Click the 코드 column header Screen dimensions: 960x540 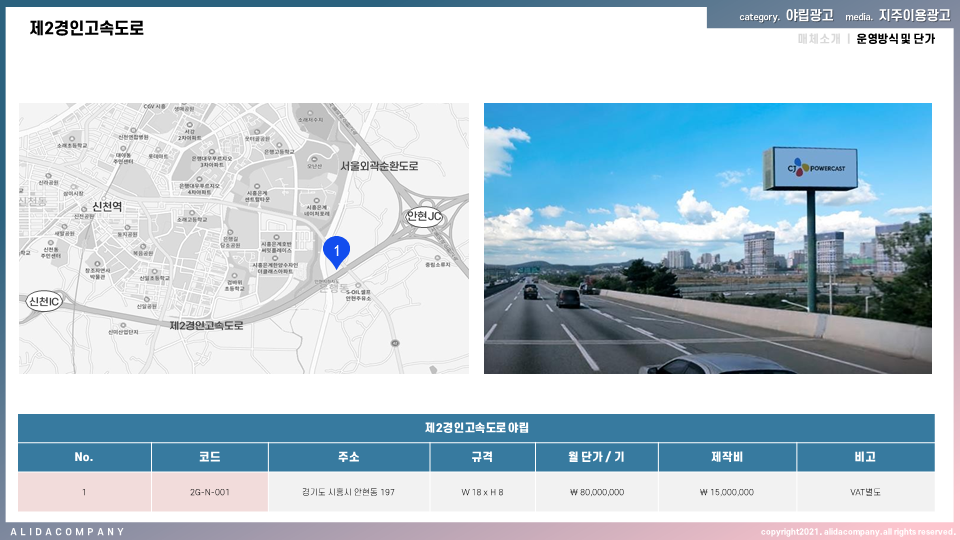(209, 457)
